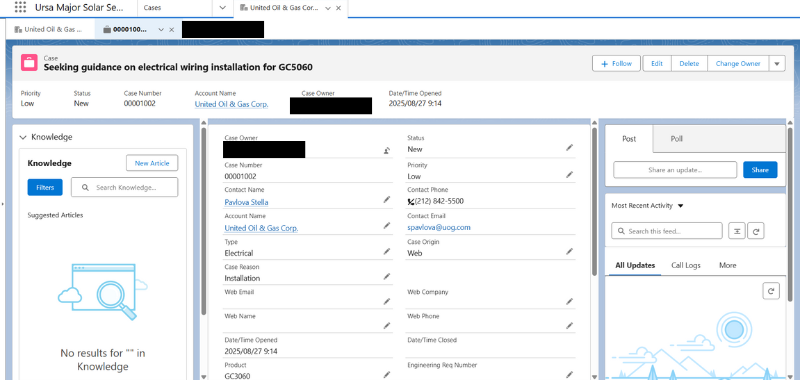The image size is (800, 380).
Task: Click the pencil icon next to Status
Action: click(x=569, y=147)
